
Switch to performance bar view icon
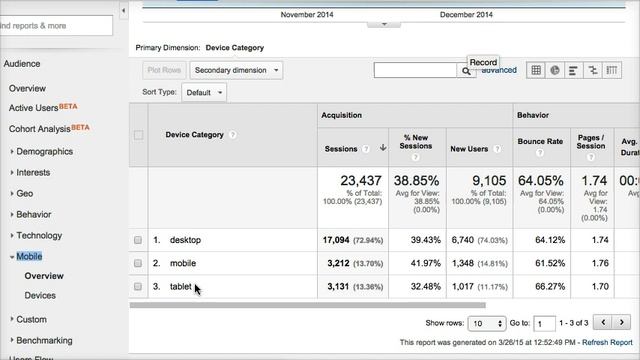click(x=573, y=70)
